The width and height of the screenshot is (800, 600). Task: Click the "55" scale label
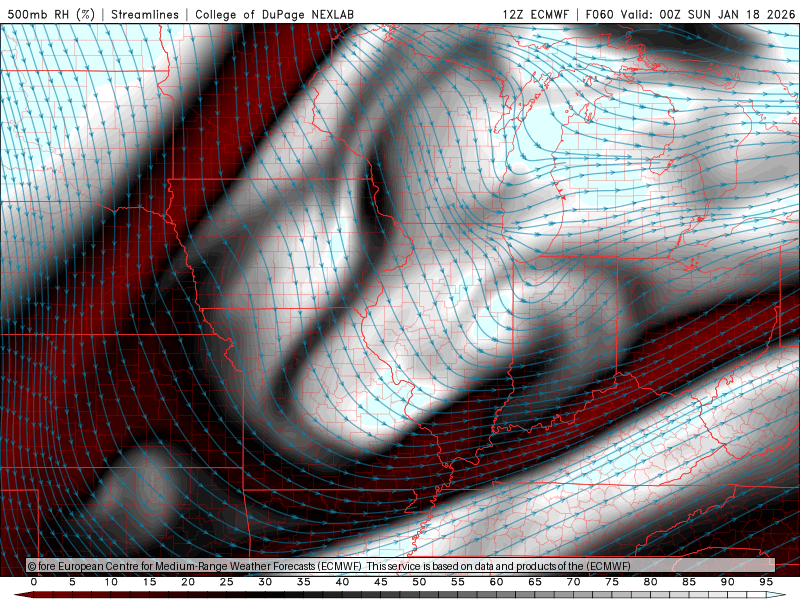tap(458, 582)
